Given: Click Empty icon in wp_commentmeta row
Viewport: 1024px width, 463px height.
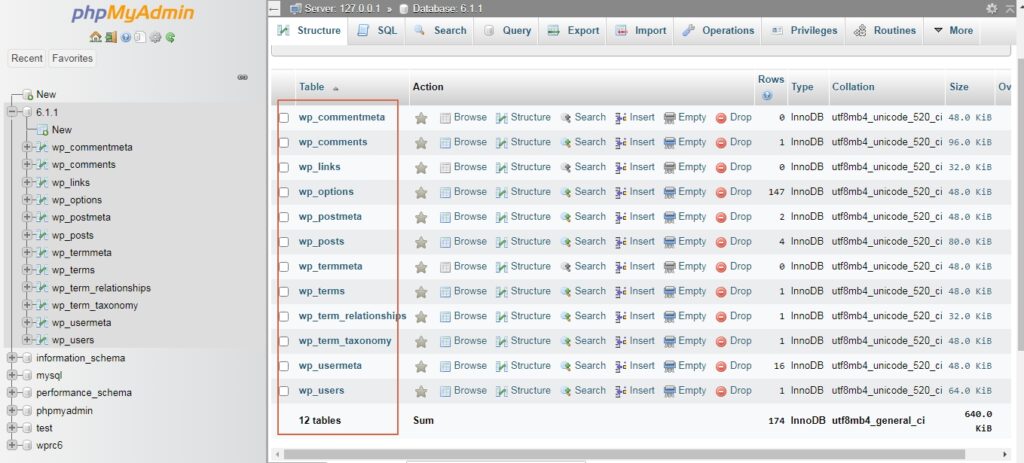Looking at the screenshot, I should [x=669, y=118].
